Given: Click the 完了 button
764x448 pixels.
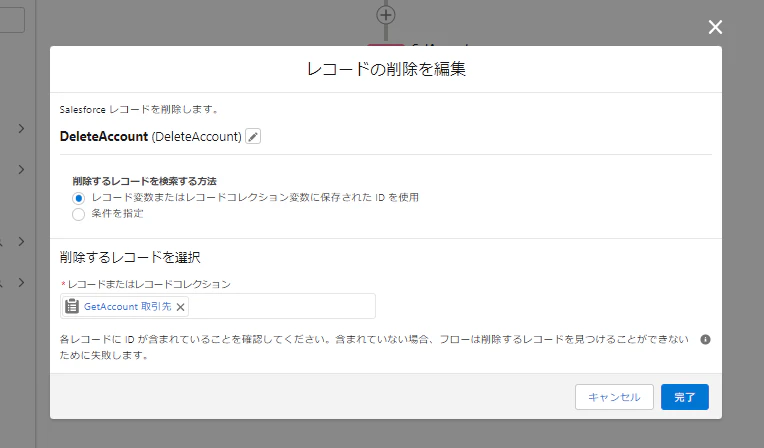Looking at the screenshot, I should (685, 397).
